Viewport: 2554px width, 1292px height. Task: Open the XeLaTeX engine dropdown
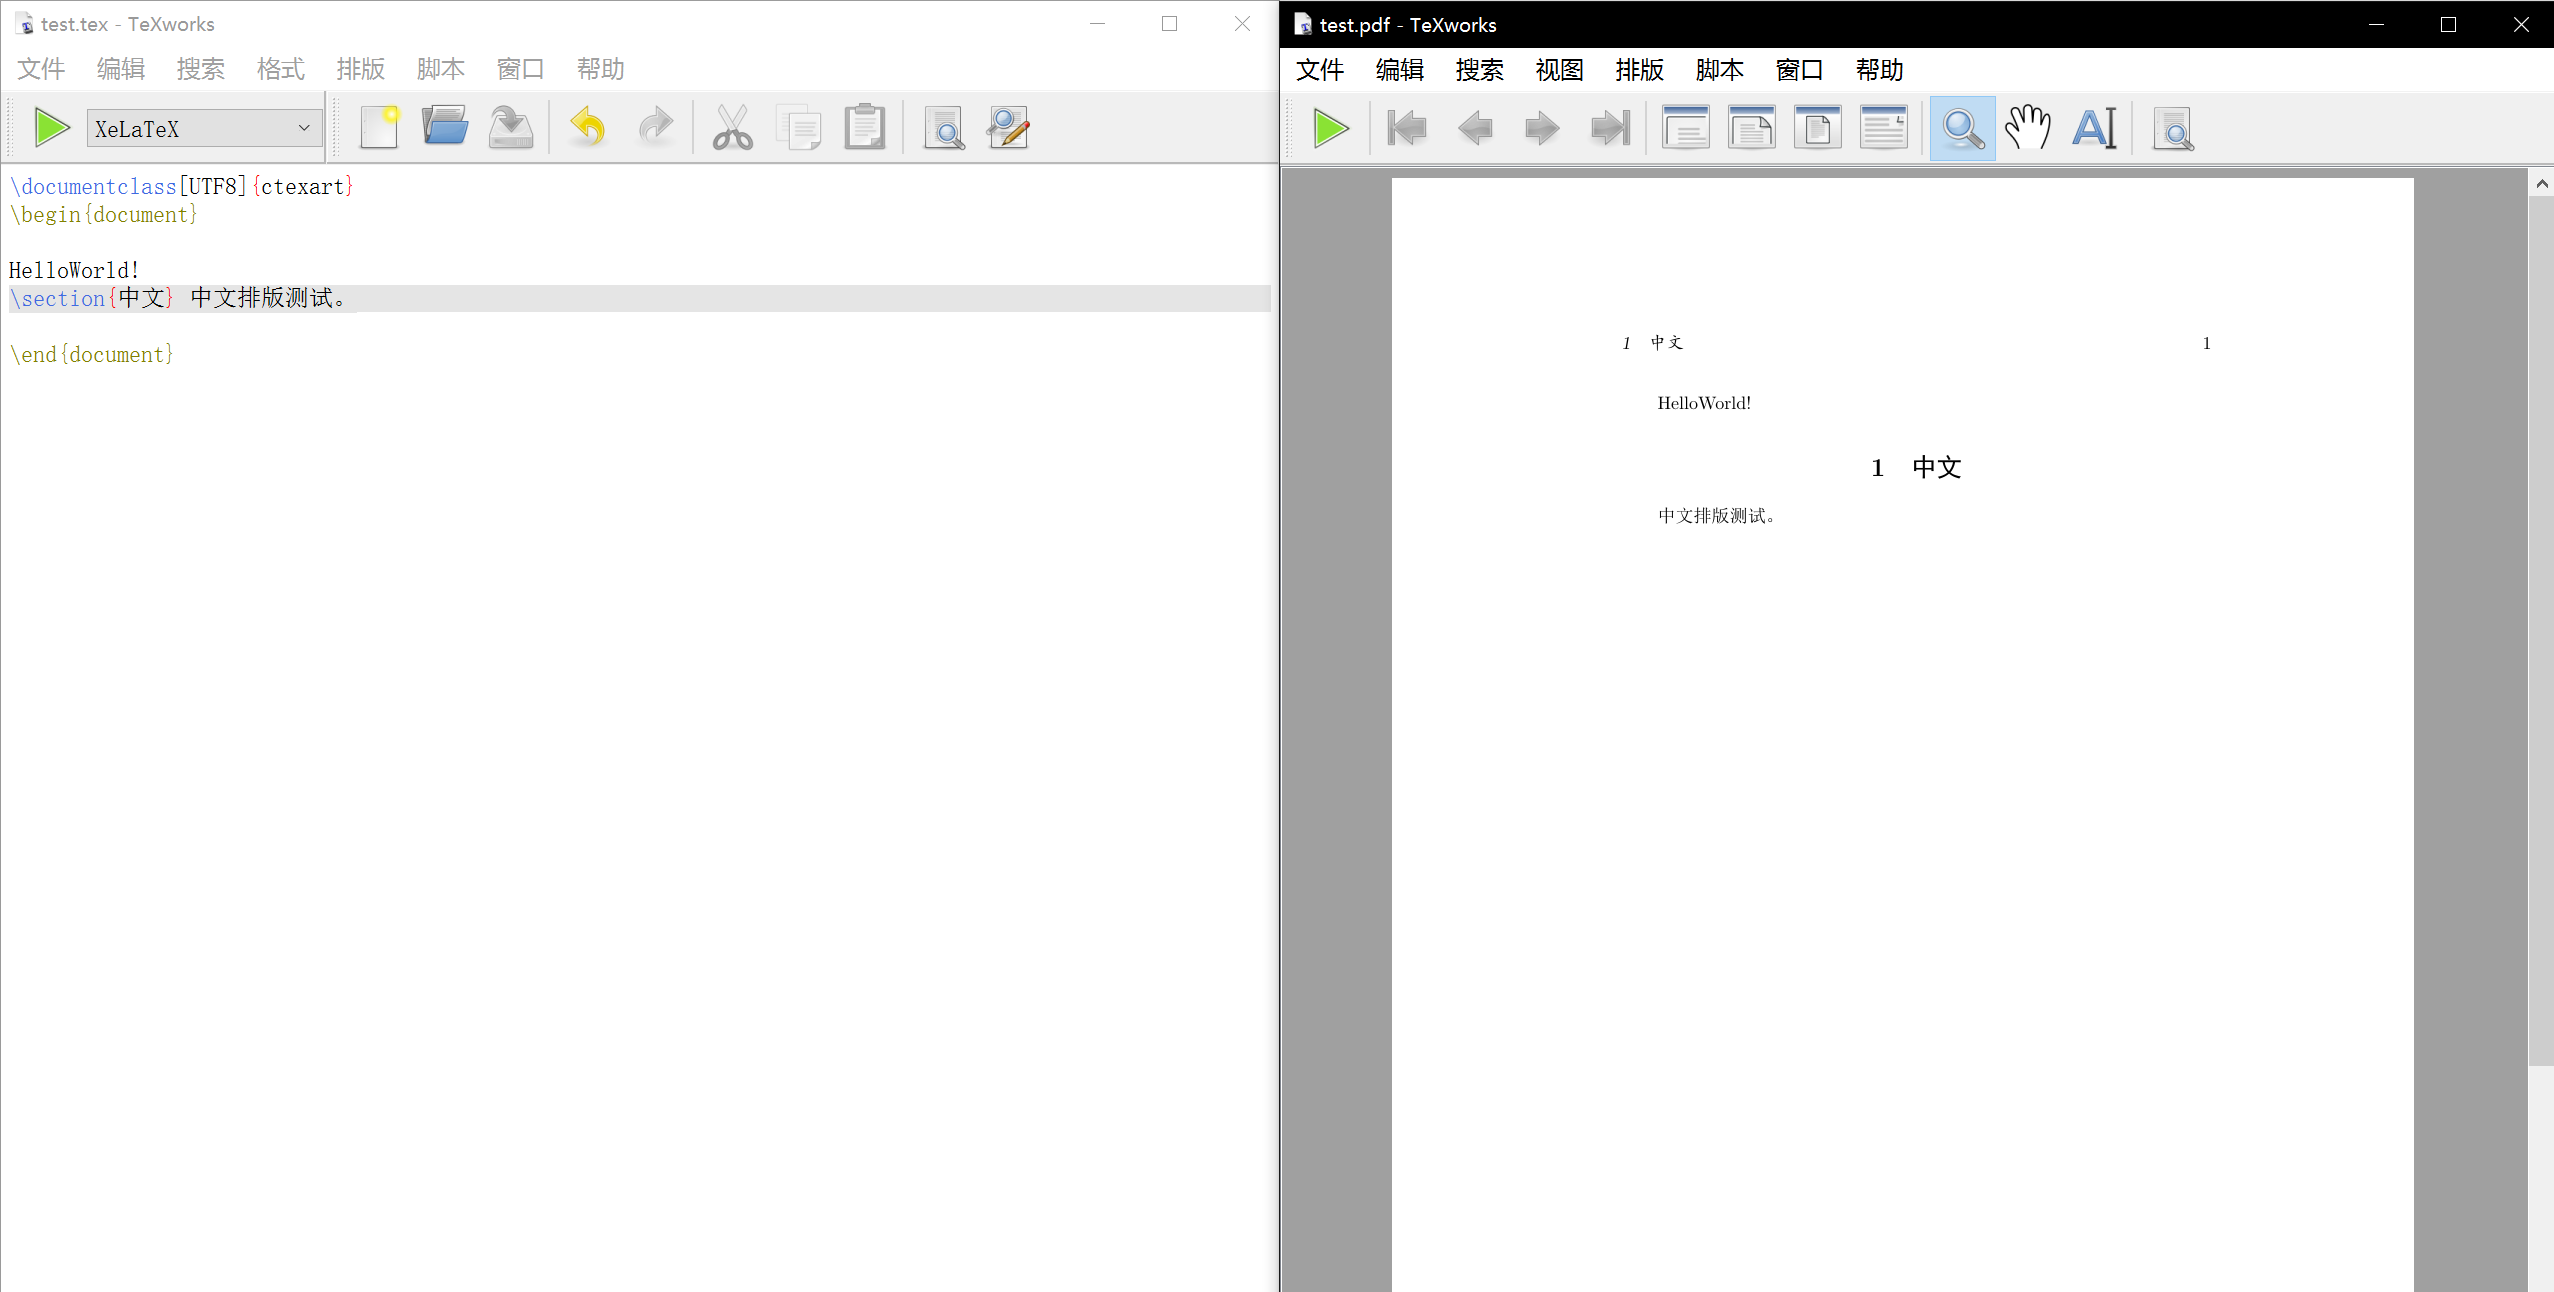click(204, 128)
